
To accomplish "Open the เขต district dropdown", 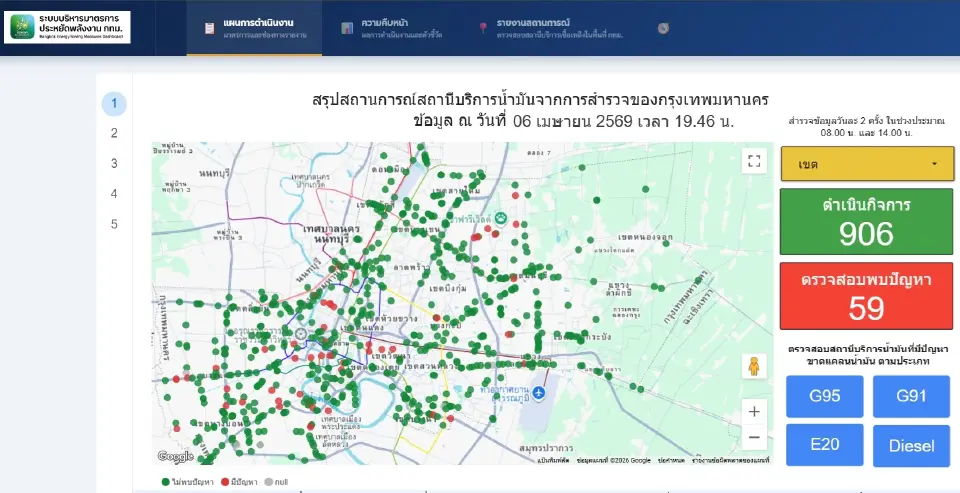I will point(867,164).
